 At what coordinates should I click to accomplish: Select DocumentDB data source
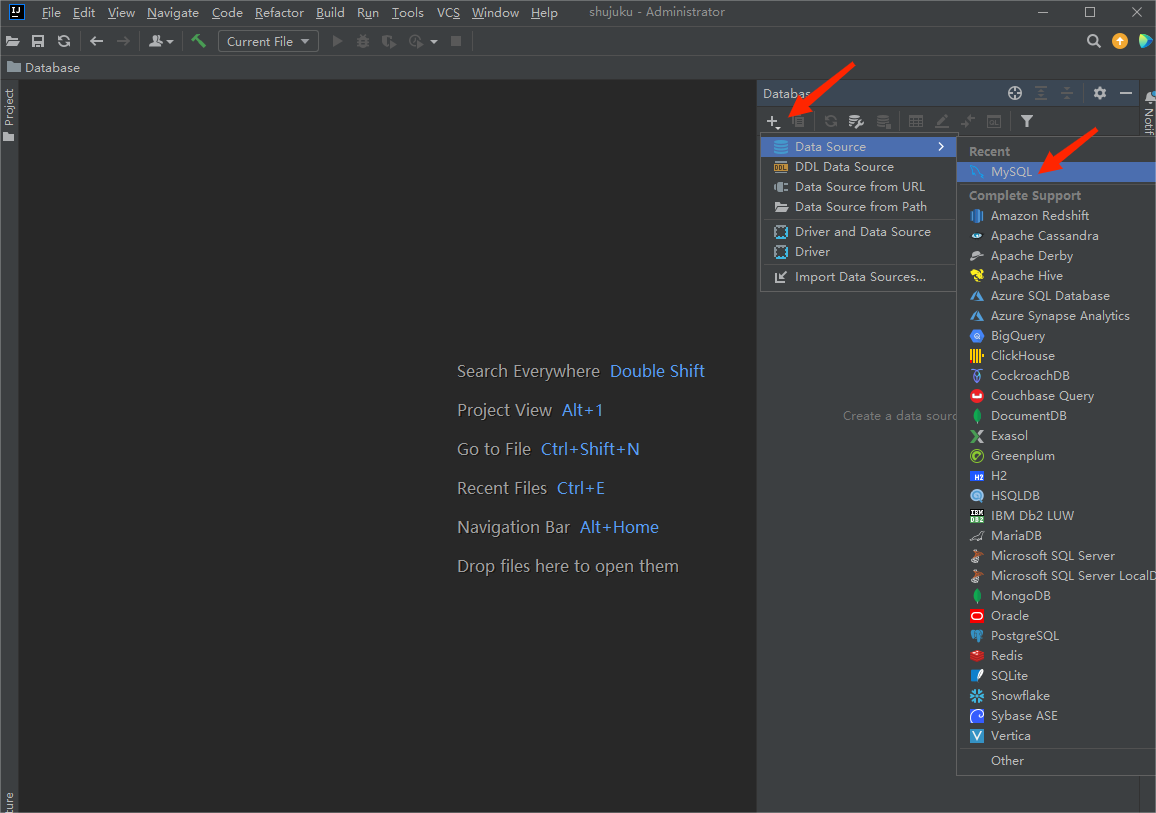pos(1056,415)
